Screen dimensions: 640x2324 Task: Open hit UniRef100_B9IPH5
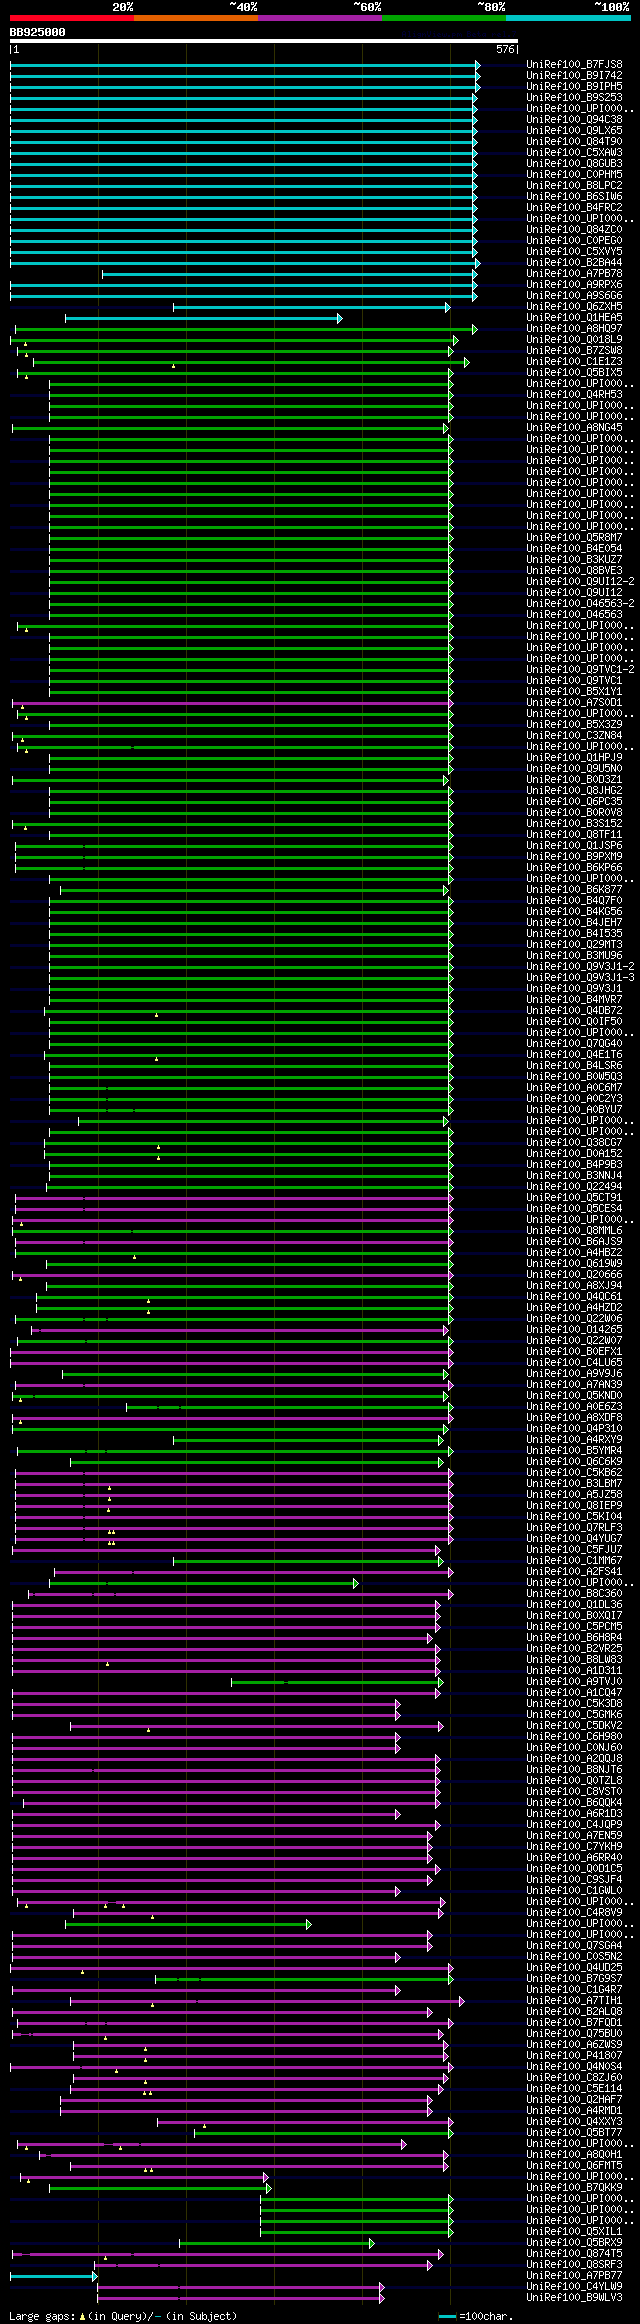tap(574, 87)
